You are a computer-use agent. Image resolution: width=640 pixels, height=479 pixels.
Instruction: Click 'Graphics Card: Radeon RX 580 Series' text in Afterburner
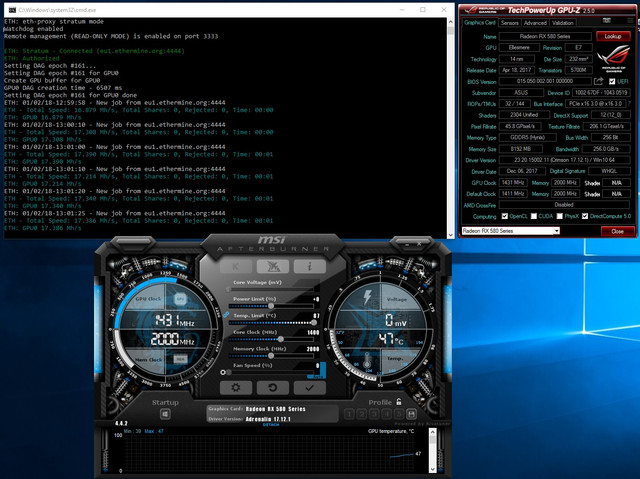click(257, 409)
